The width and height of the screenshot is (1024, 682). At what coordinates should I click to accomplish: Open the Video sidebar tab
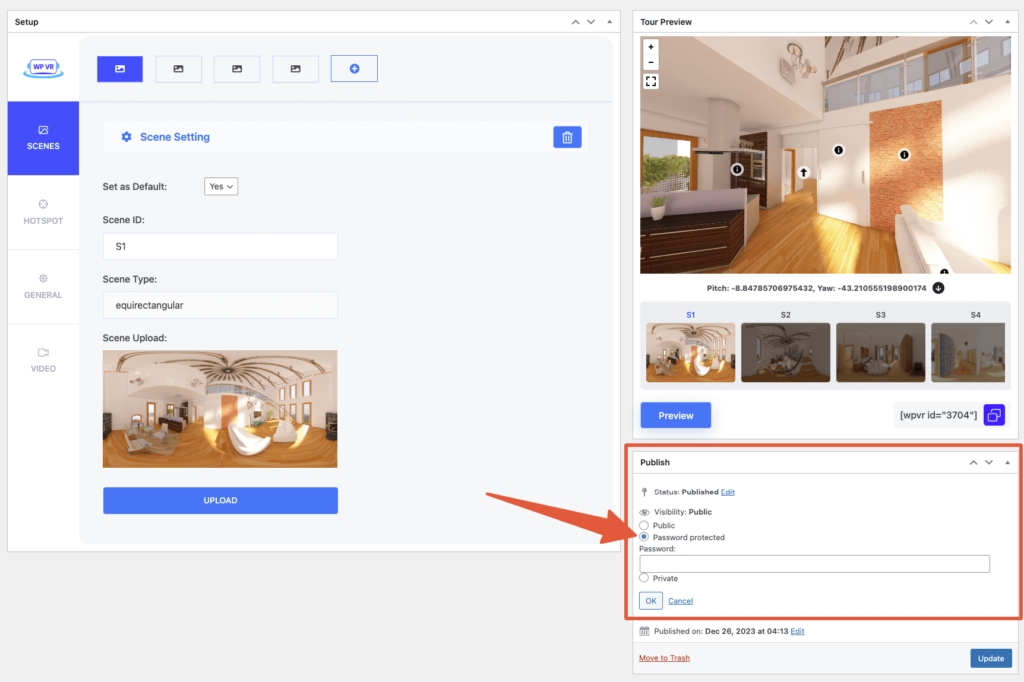click(43, 361)
